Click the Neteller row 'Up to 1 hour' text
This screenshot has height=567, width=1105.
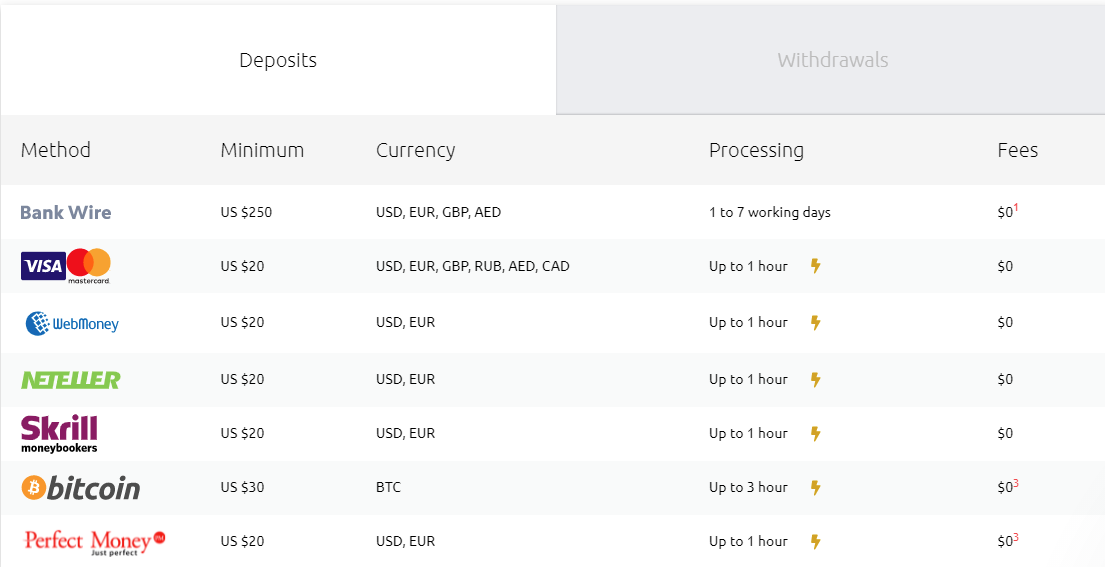point(748,380)
